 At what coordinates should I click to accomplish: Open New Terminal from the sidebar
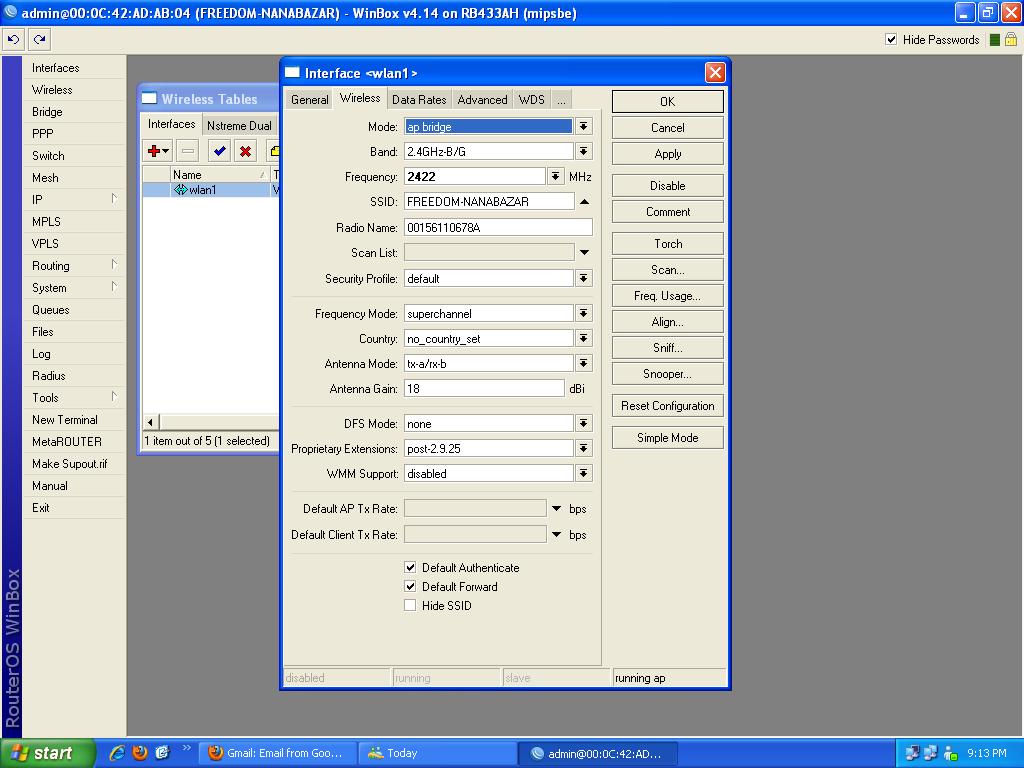pos(73,420)
